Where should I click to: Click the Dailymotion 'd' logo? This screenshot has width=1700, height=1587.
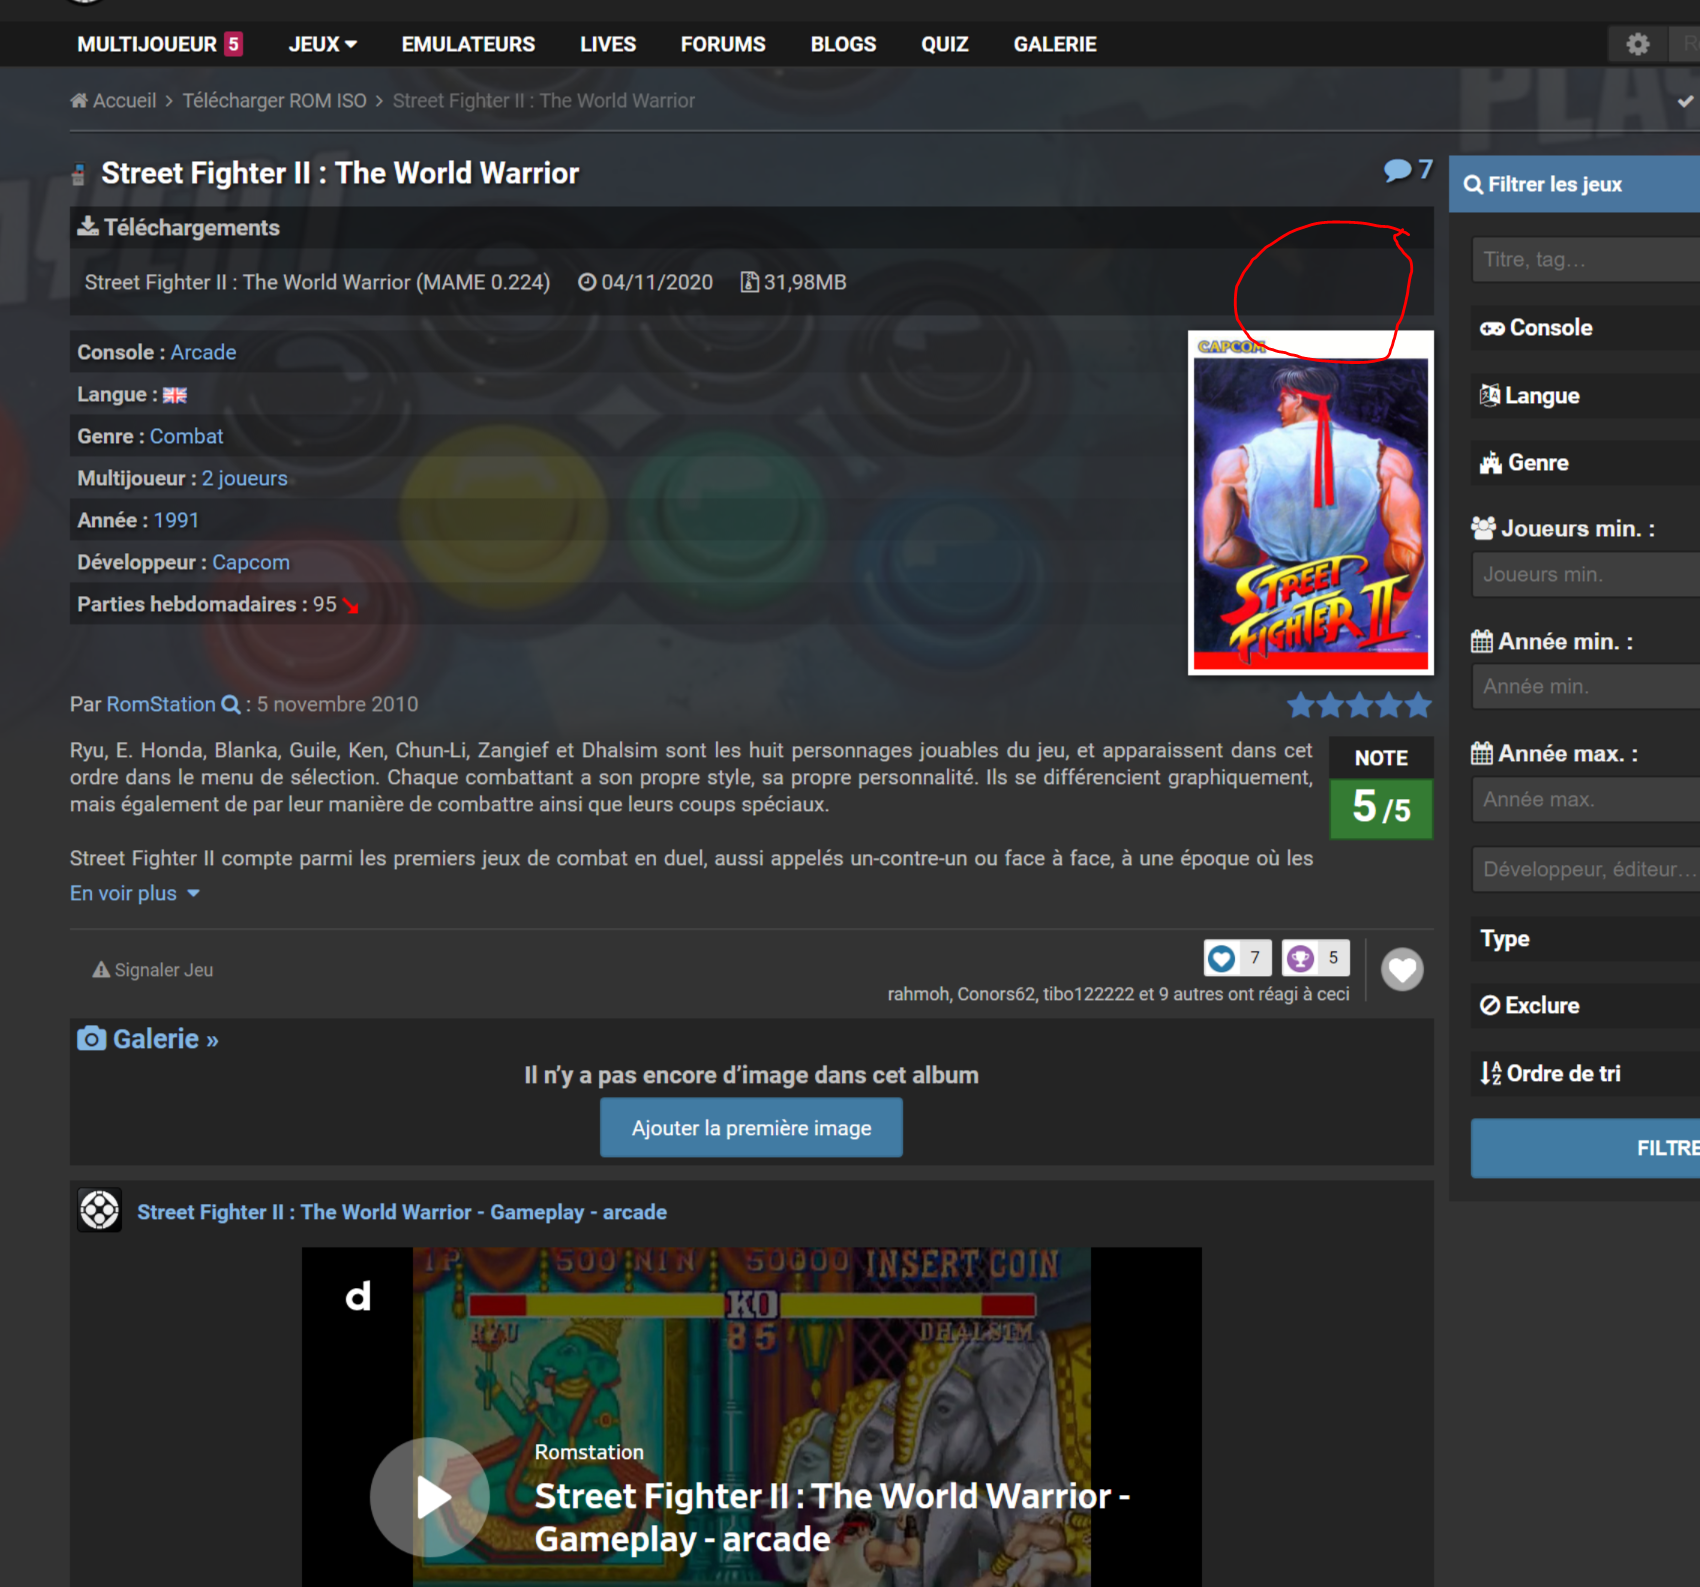(x=358, y=1296)
